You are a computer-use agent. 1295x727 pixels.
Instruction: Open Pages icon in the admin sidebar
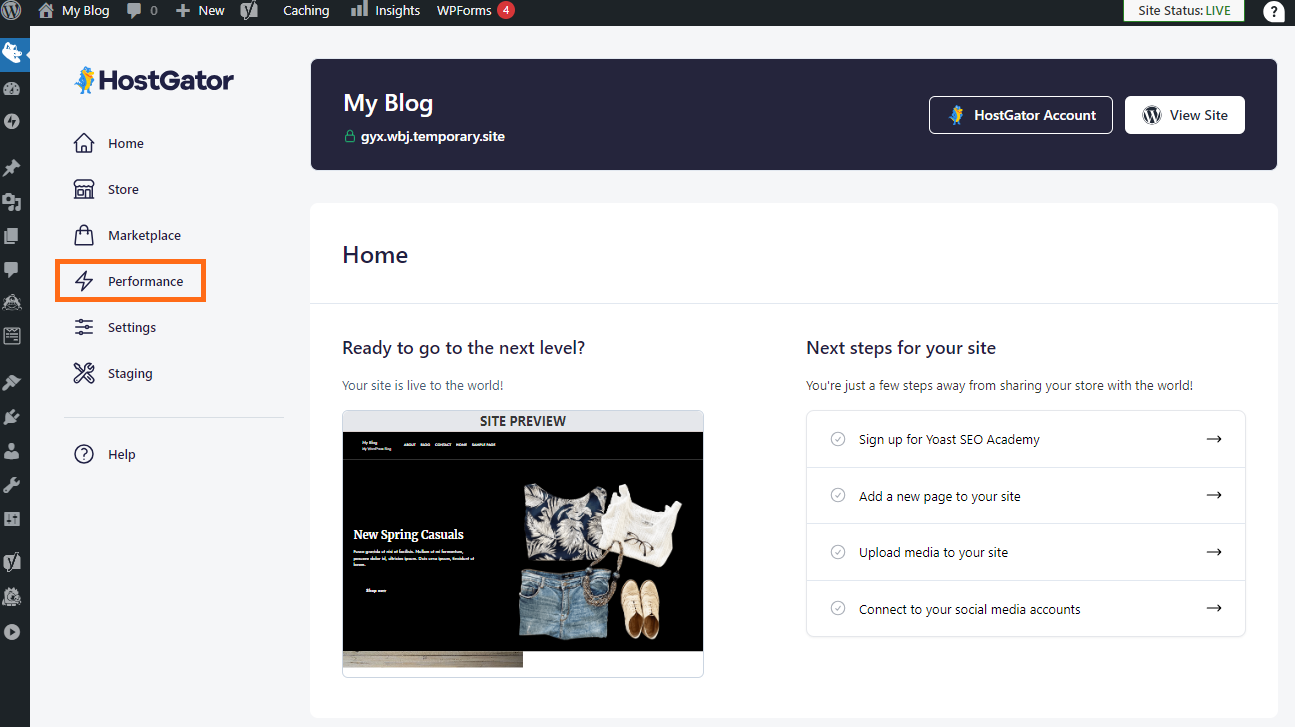12,236
